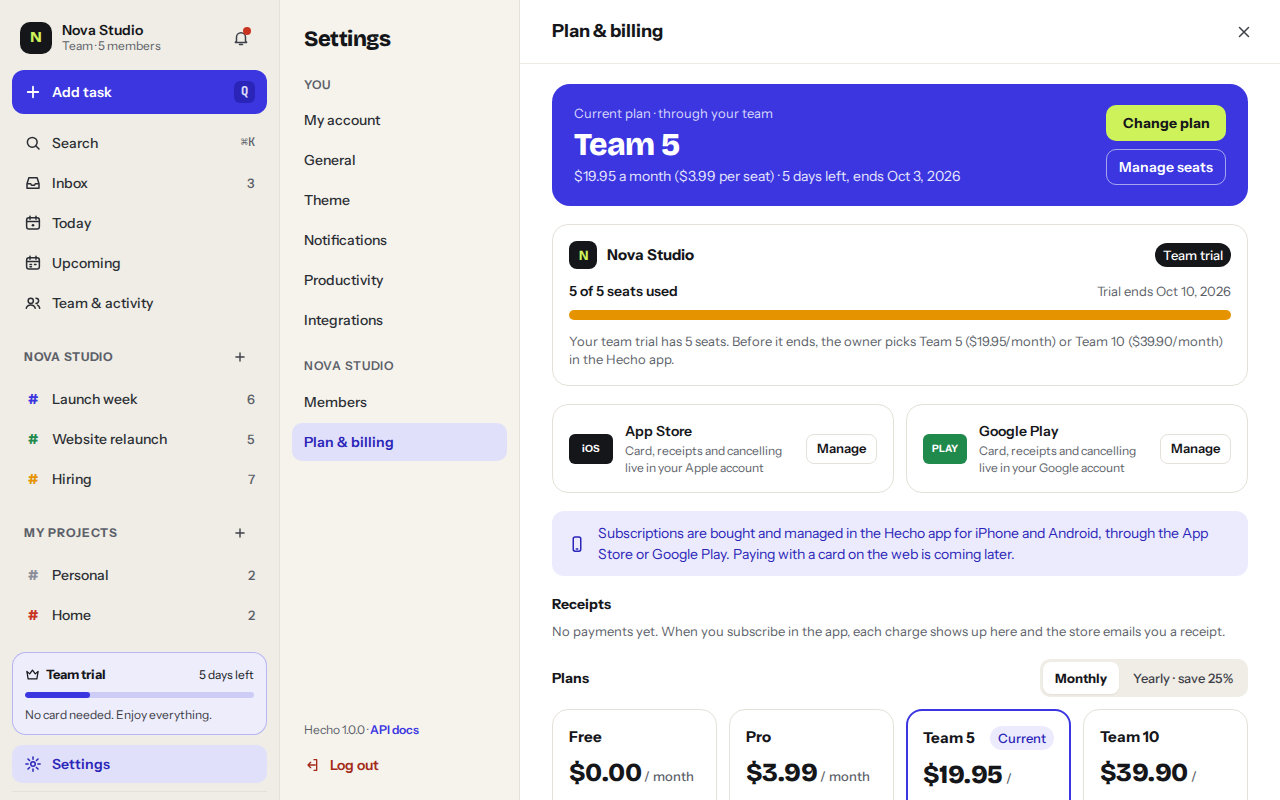Switch billing to Yearly save 25%
Image resolution: width=1280 pixels, height=800 pixels.
pos(1183,678)
